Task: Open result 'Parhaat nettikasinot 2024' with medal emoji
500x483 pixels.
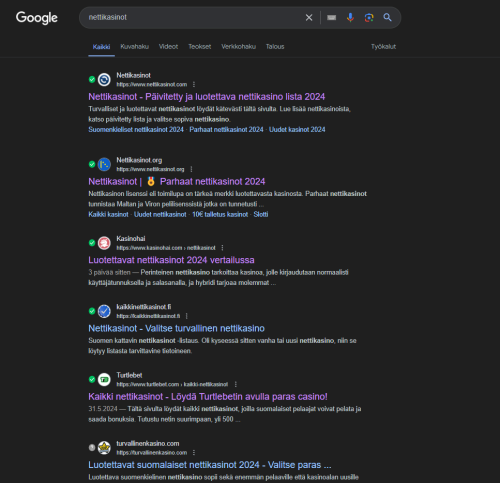Action: [177, 182]
